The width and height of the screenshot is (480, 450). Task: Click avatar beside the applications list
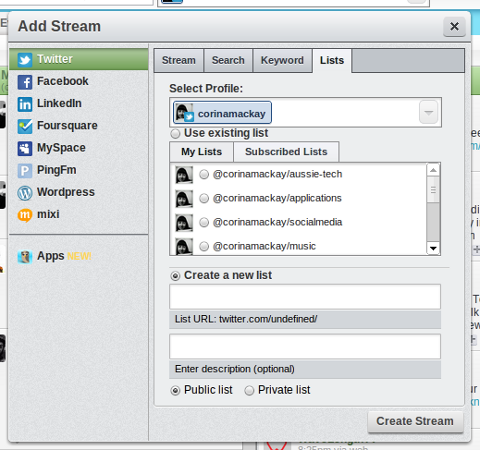pos(184,199)
